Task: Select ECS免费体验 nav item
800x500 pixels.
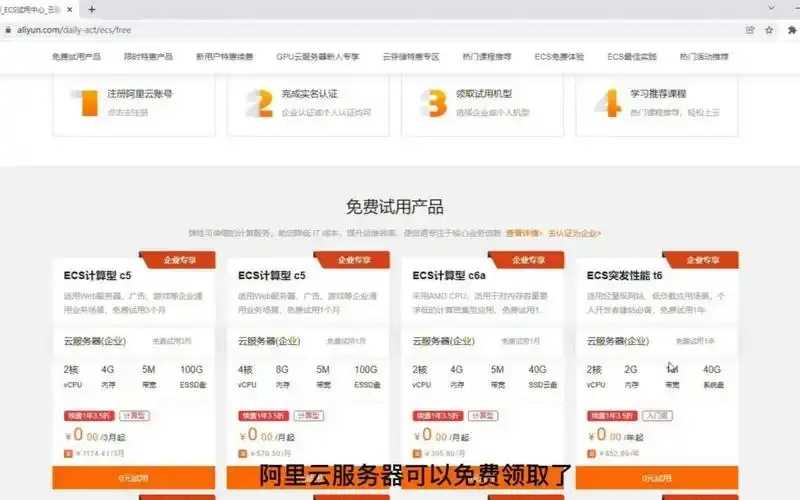Action: click(559, 57)
